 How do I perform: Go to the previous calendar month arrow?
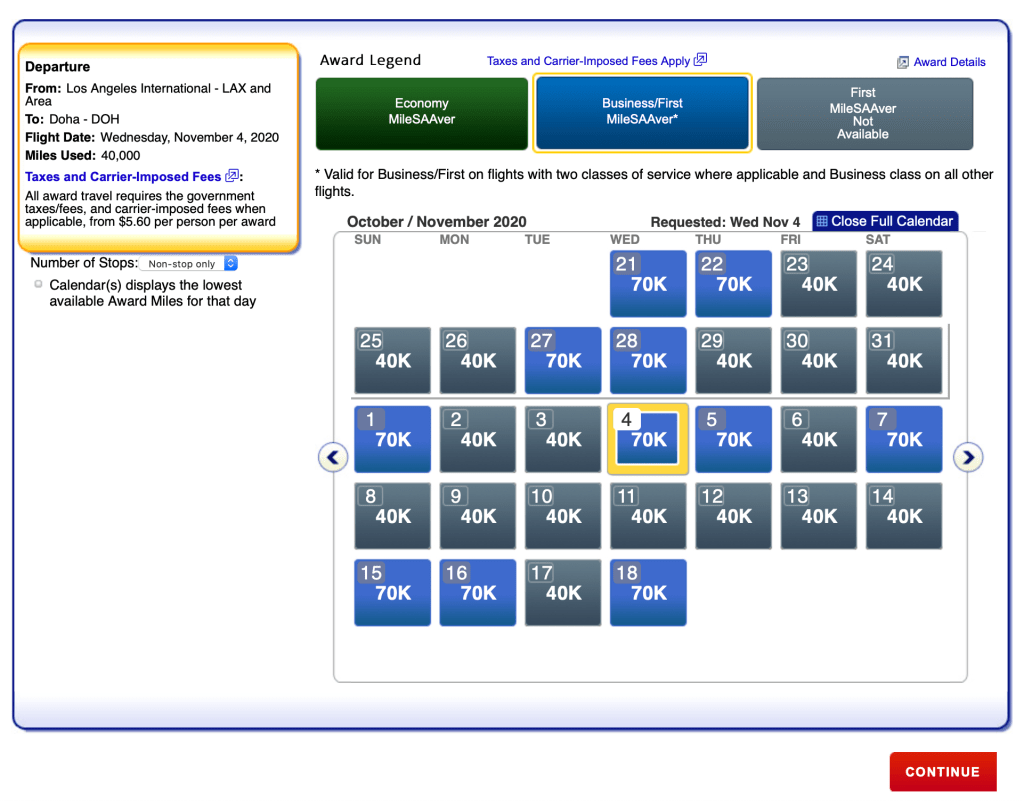tap(333, 458)
